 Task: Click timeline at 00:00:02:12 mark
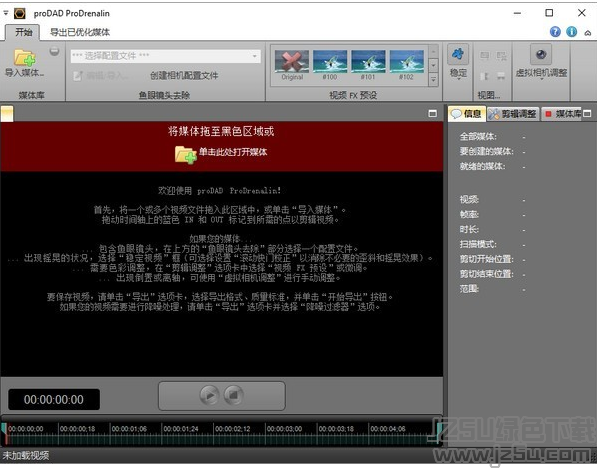[x=232, y=429]
